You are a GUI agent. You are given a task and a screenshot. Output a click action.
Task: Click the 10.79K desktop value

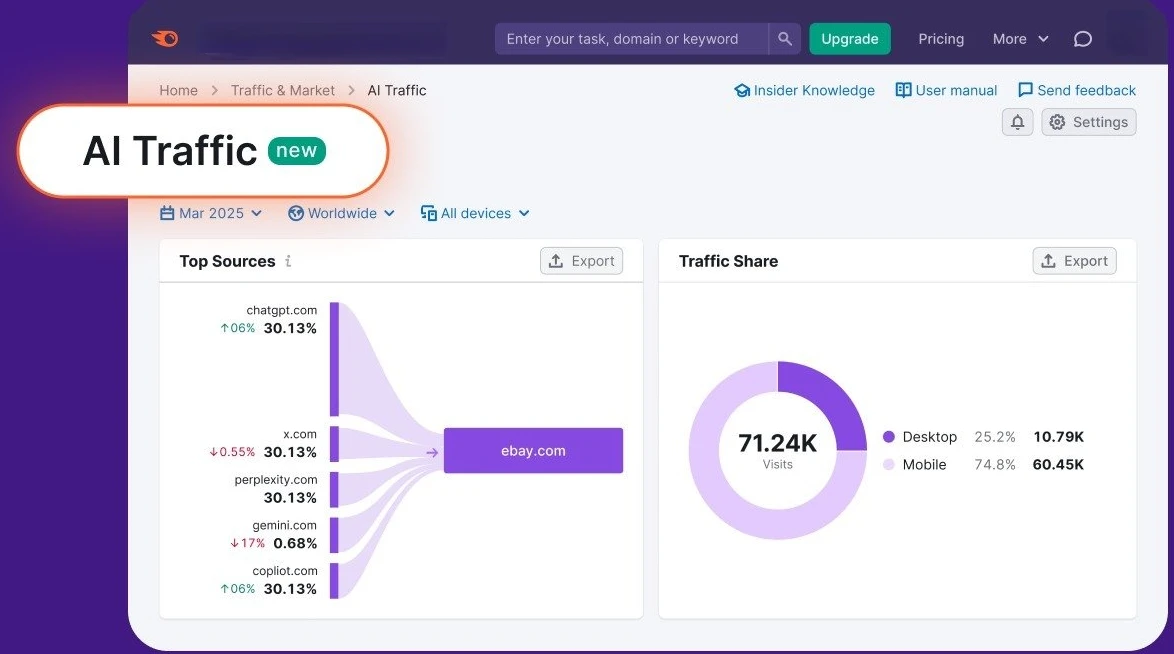click(1059, 437)
